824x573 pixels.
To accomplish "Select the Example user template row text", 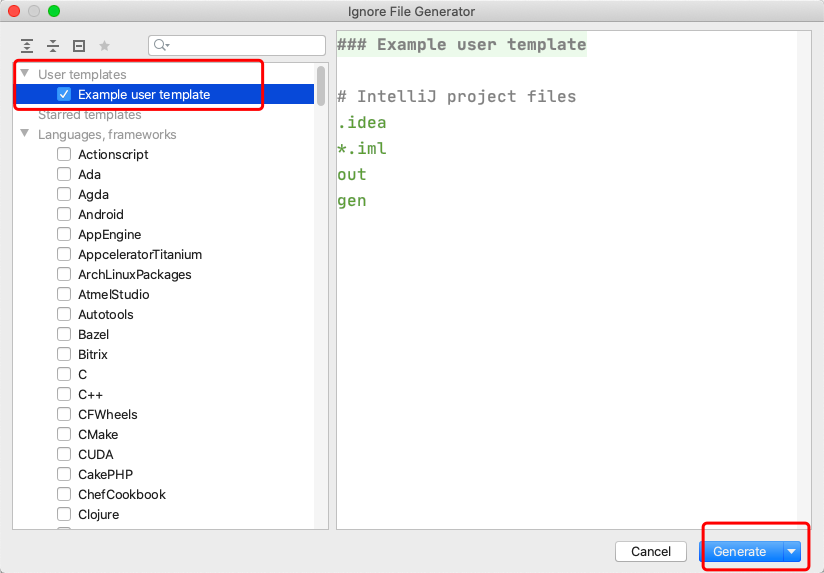I will pos(144,95).
